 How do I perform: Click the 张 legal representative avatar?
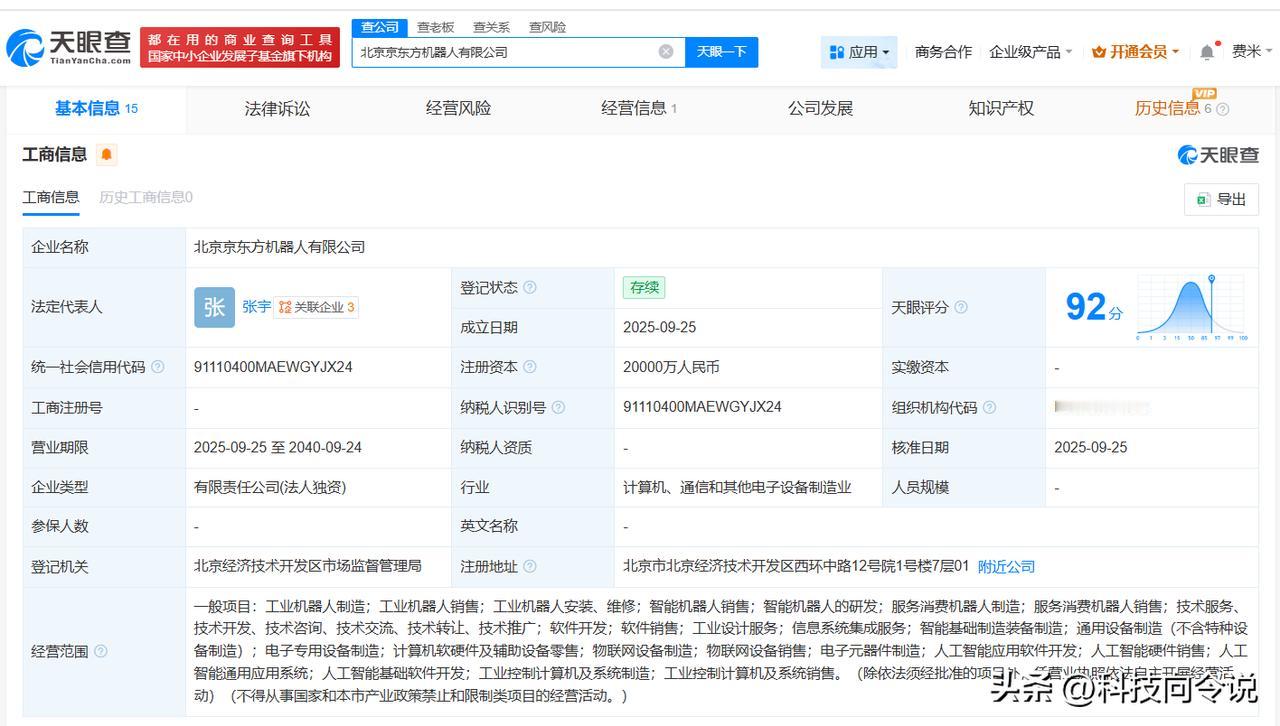(x=214, y=307)
